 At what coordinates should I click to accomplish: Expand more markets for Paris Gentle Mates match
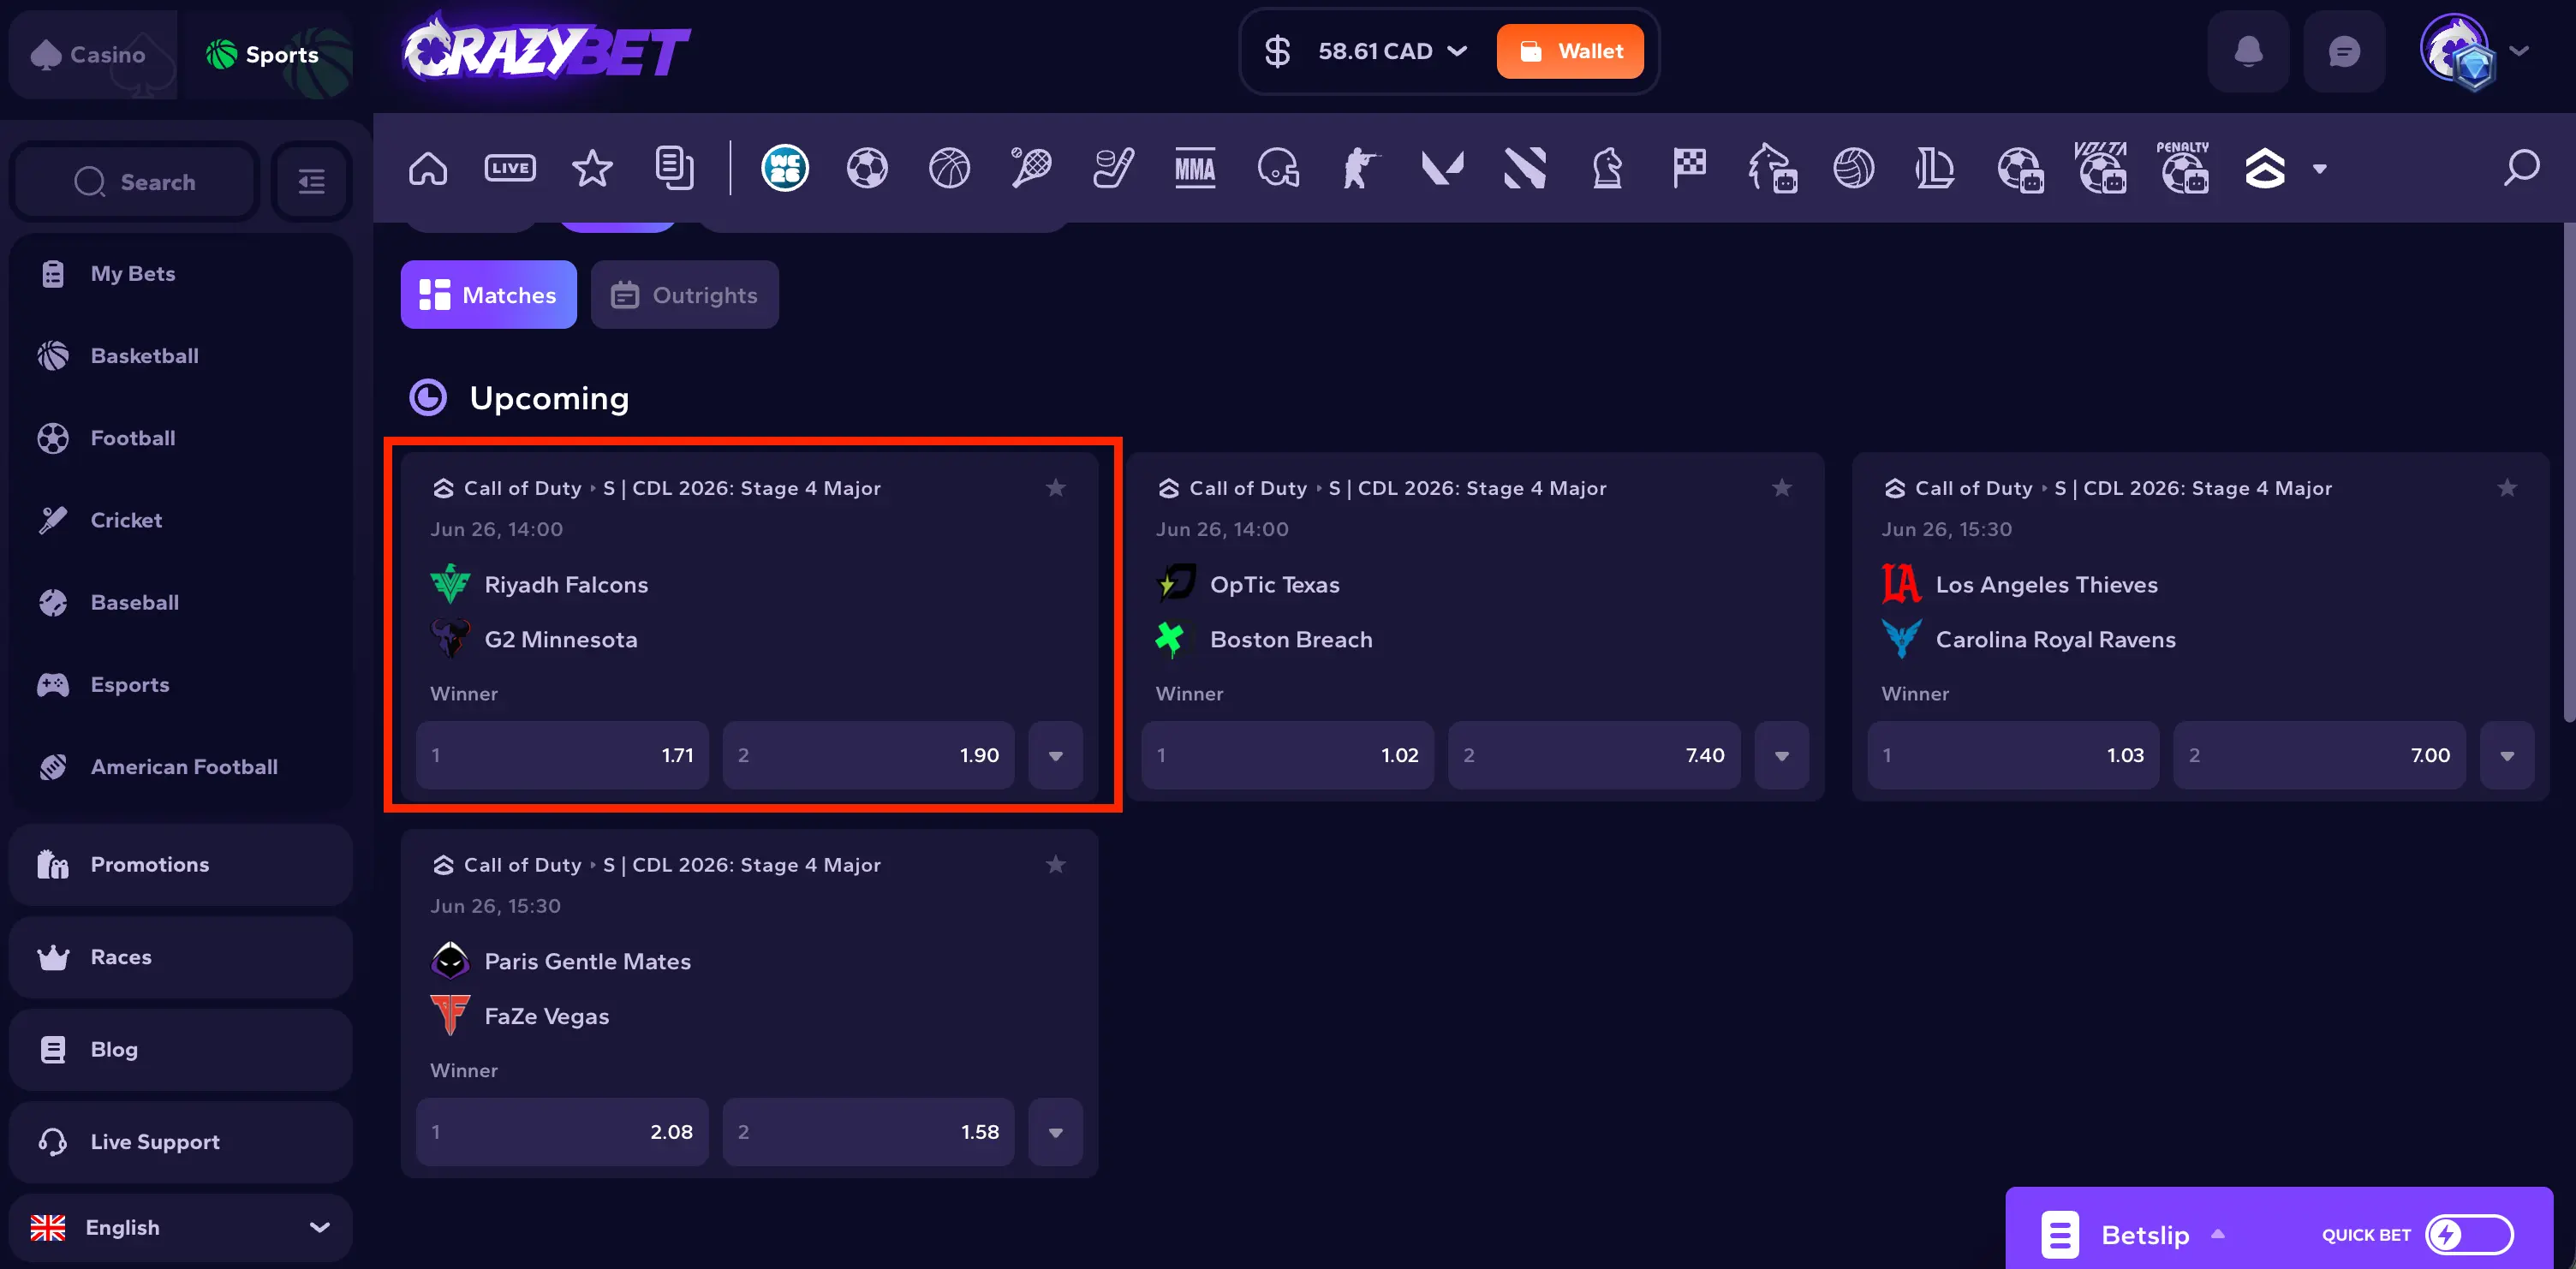coord(1056,1132)
